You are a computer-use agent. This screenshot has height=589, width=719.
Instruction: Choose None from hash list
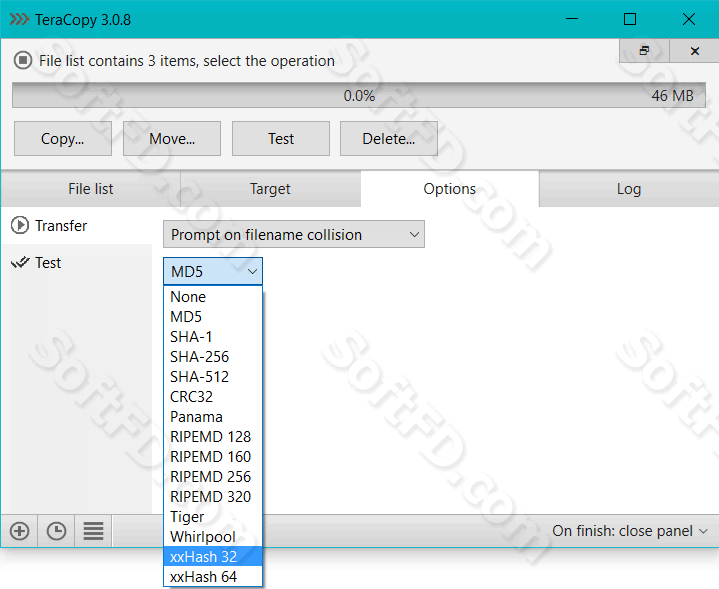pos(213,297)
